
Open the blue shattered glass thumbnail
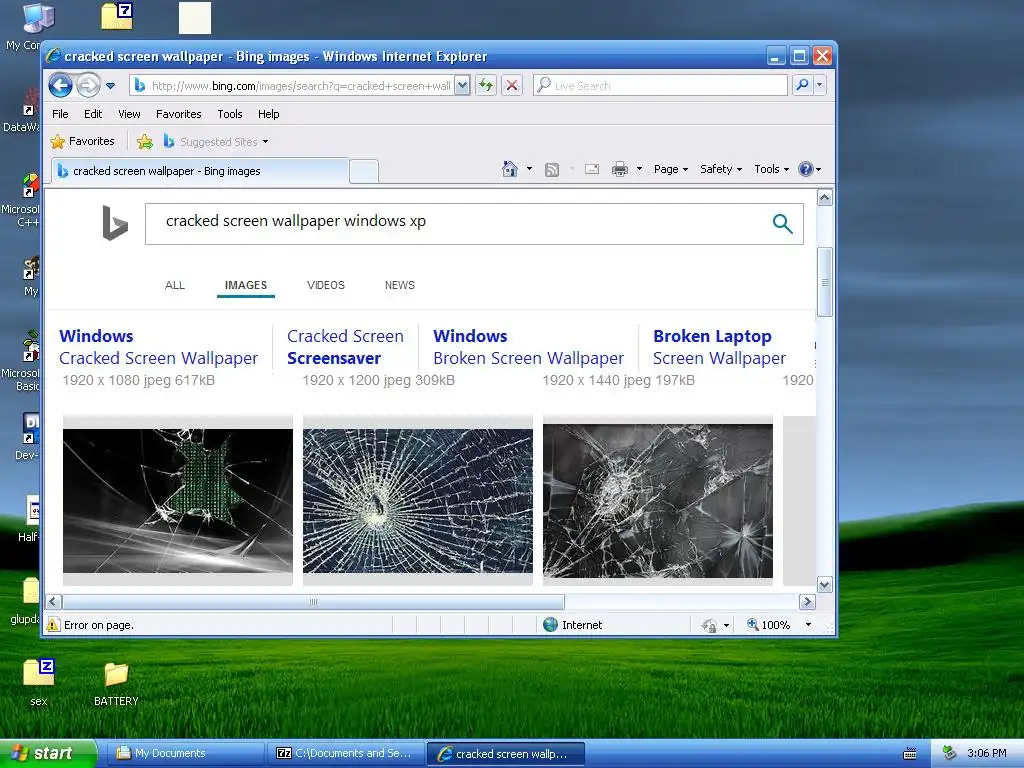418,501
